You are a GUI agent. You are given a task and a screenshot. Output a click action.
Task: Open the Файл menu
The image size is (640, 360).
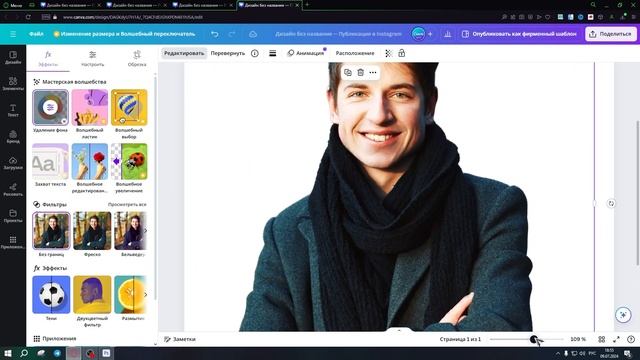36,34
